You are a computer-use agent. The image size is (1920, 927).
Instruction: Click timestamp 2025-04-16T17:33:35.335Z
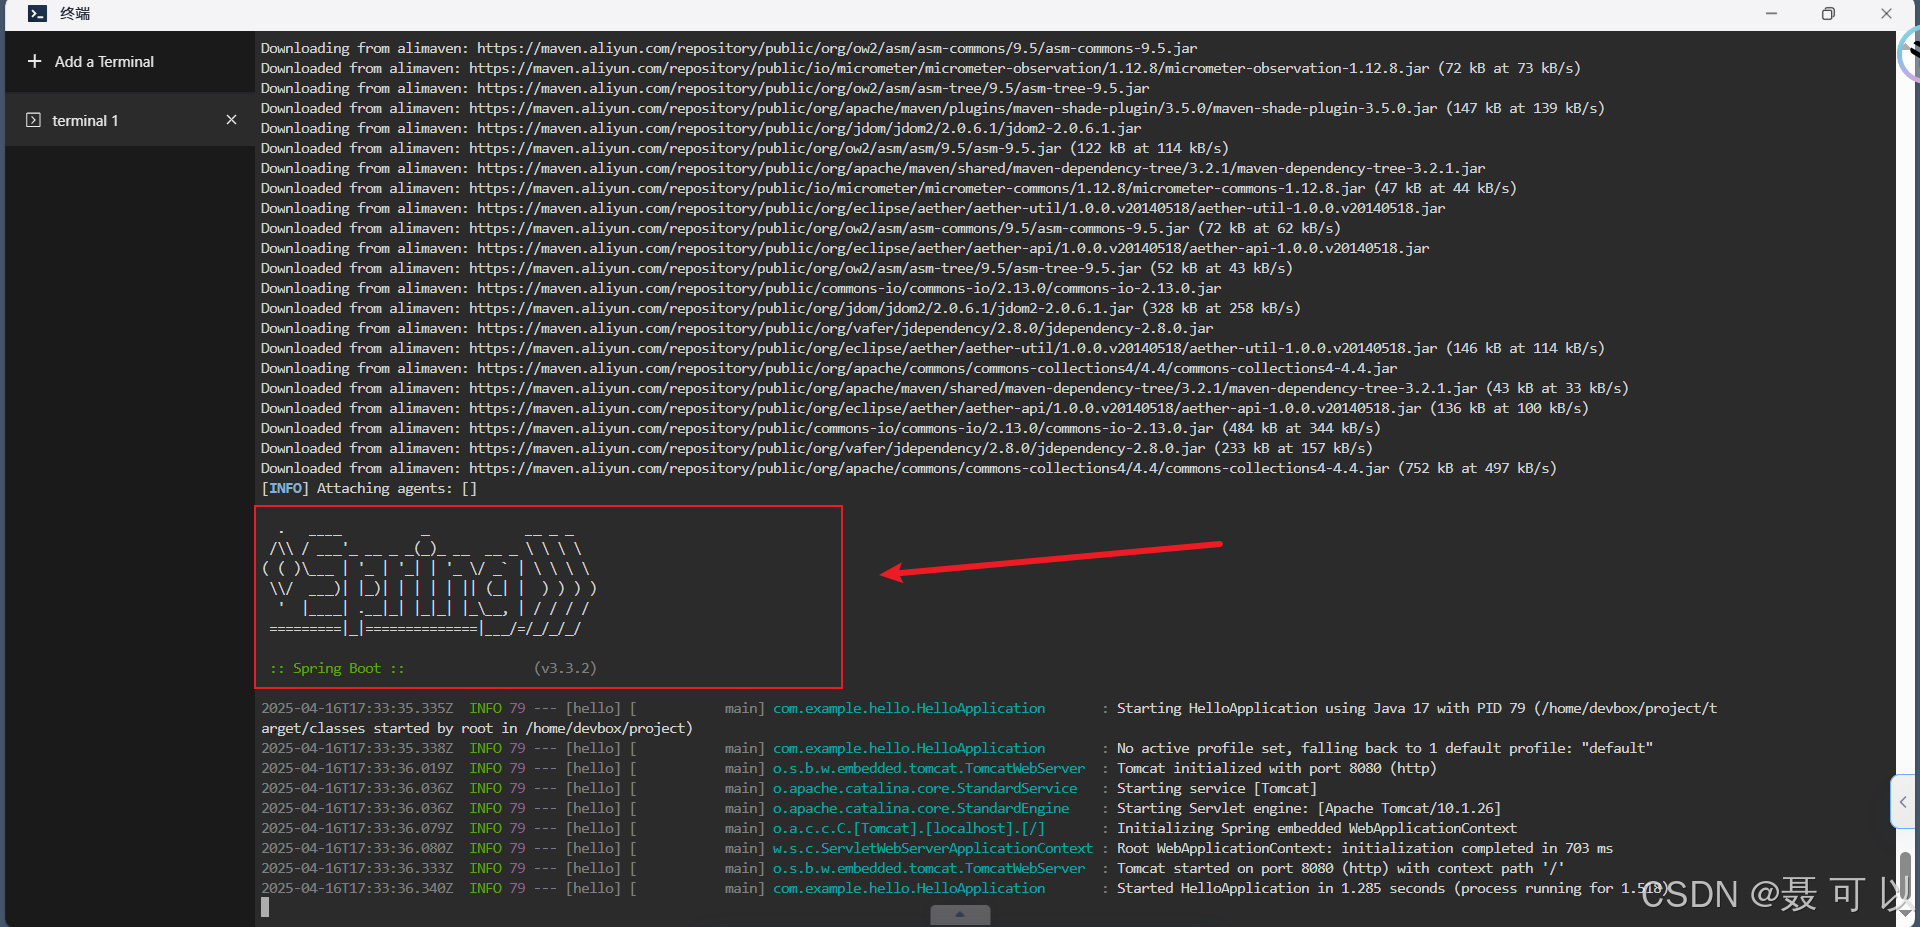coord(357,708)
